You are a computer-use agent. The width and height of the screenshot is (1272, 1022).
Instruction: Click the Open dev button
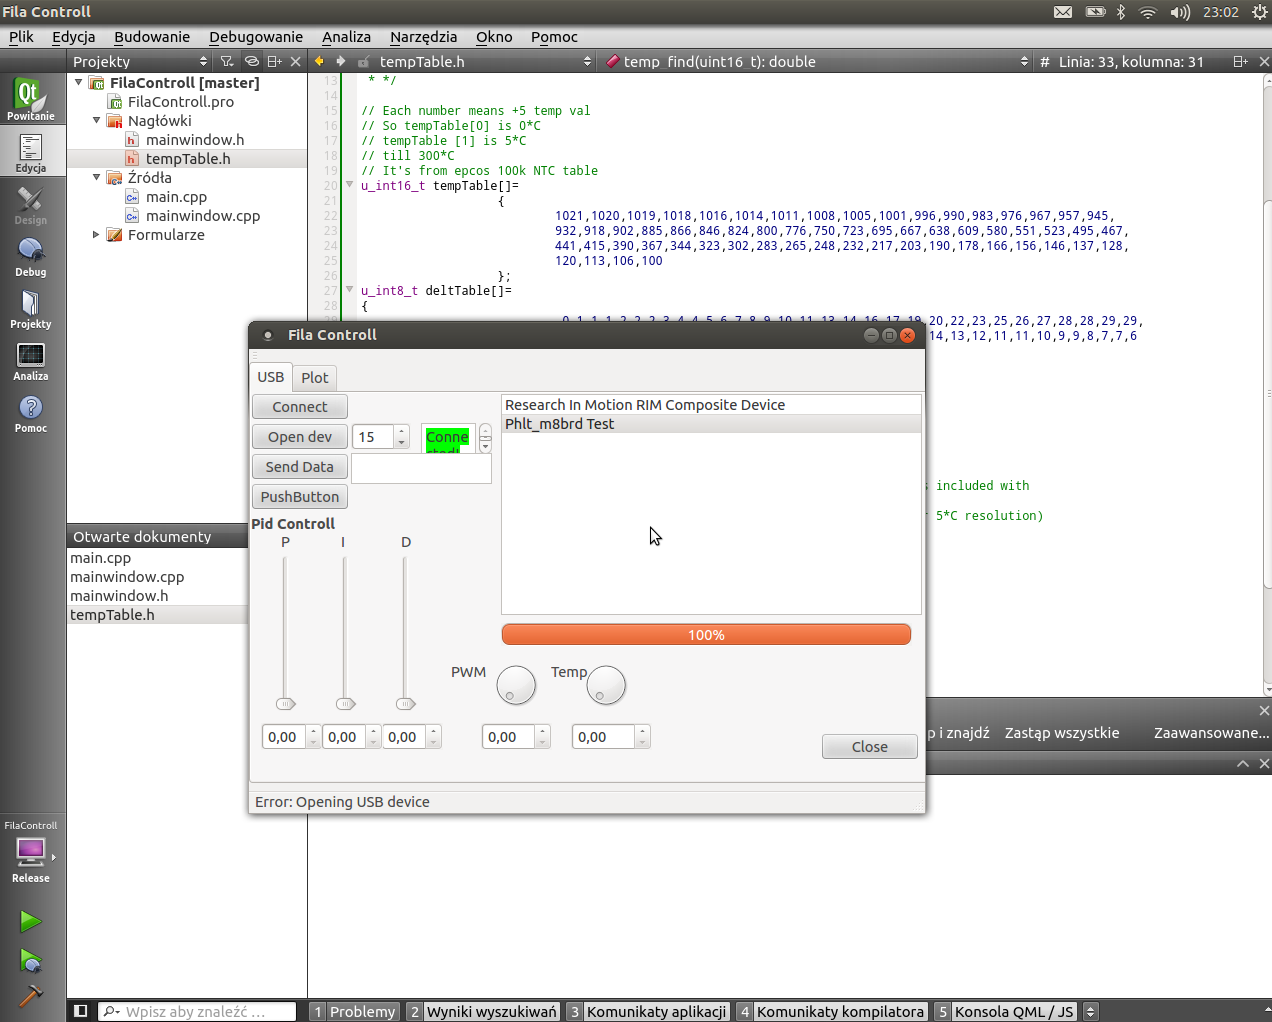pyautogui.click(x=300, y=437)
